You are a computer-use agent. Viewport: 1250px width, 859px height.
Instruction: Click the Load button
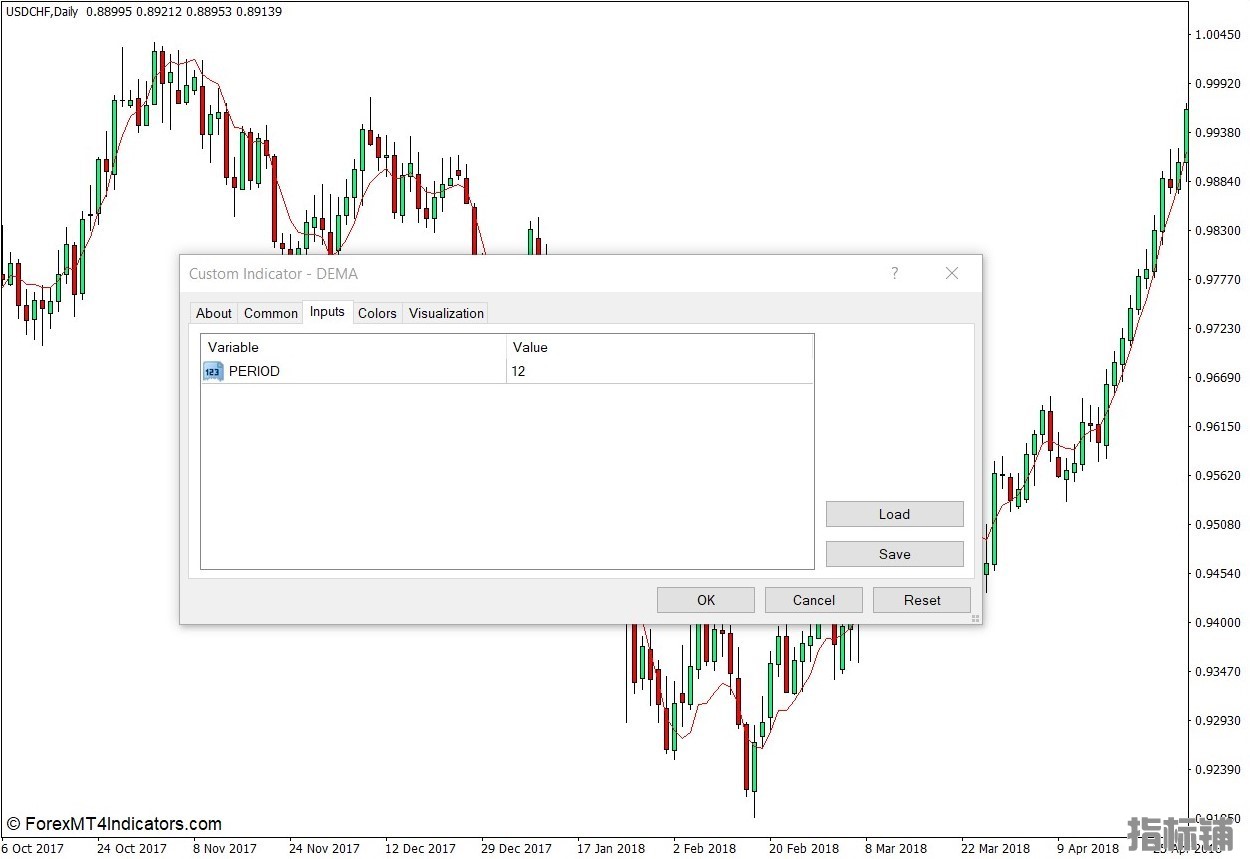[x=895, y=514]
